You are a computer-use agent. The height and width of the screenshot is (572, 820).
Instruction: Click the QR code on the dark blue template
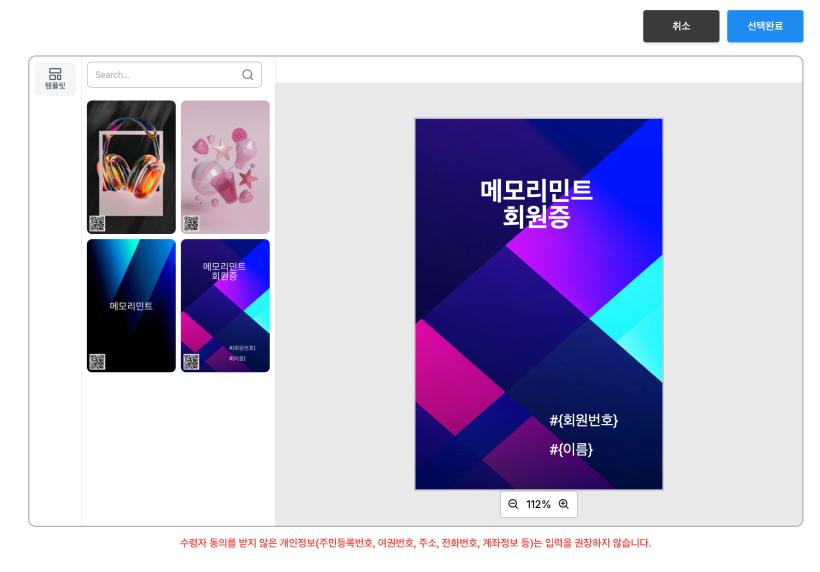pos(97,361)
